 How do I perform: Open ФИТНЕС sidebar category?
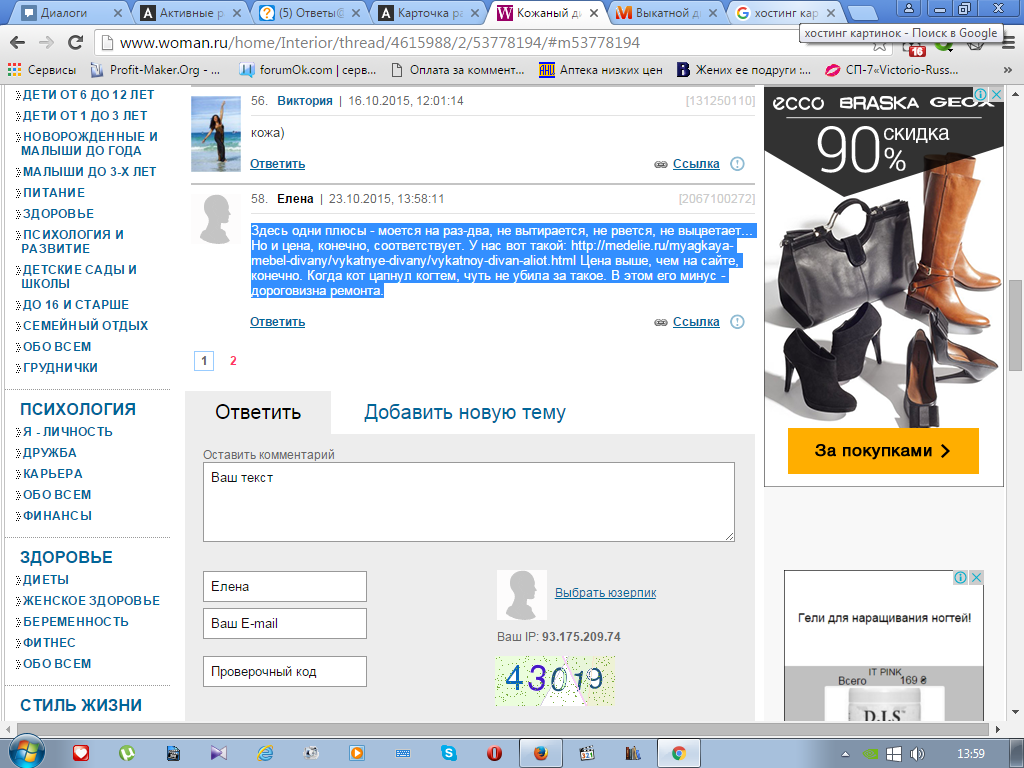(x=49, y=643)
